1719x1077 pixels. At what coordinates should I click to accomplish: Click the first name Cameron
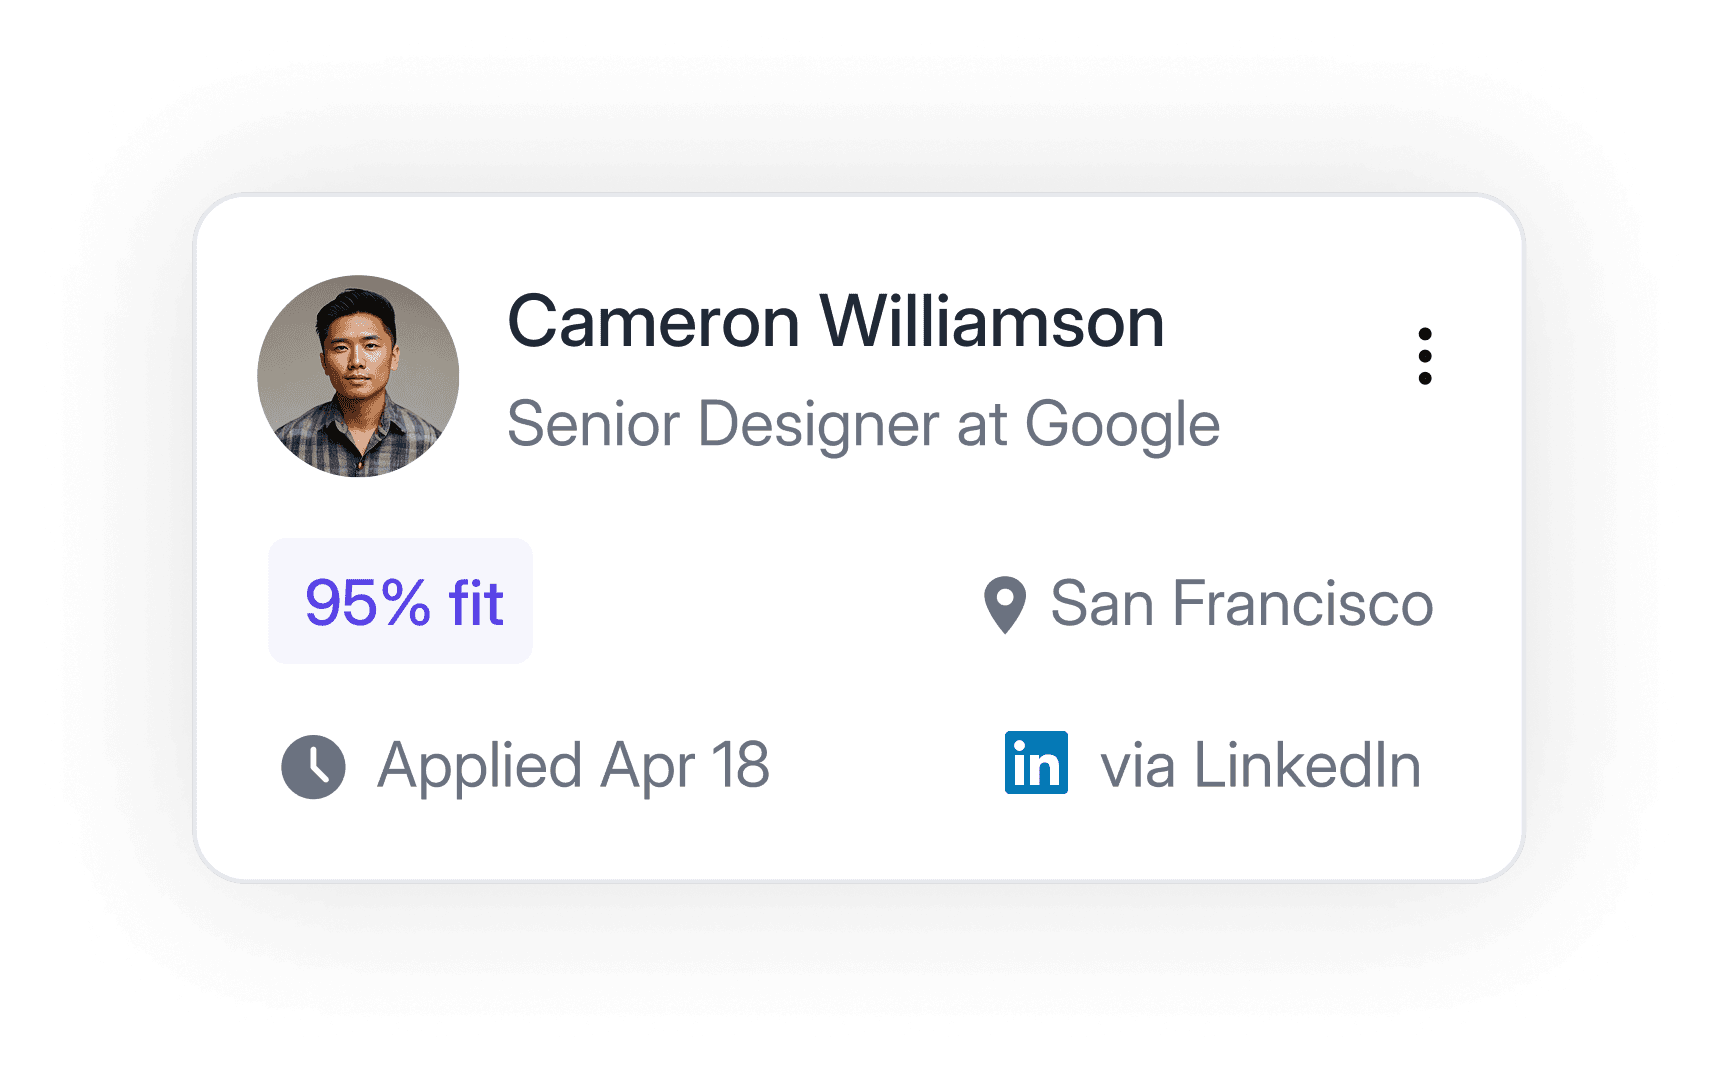(x=654, y=322)
